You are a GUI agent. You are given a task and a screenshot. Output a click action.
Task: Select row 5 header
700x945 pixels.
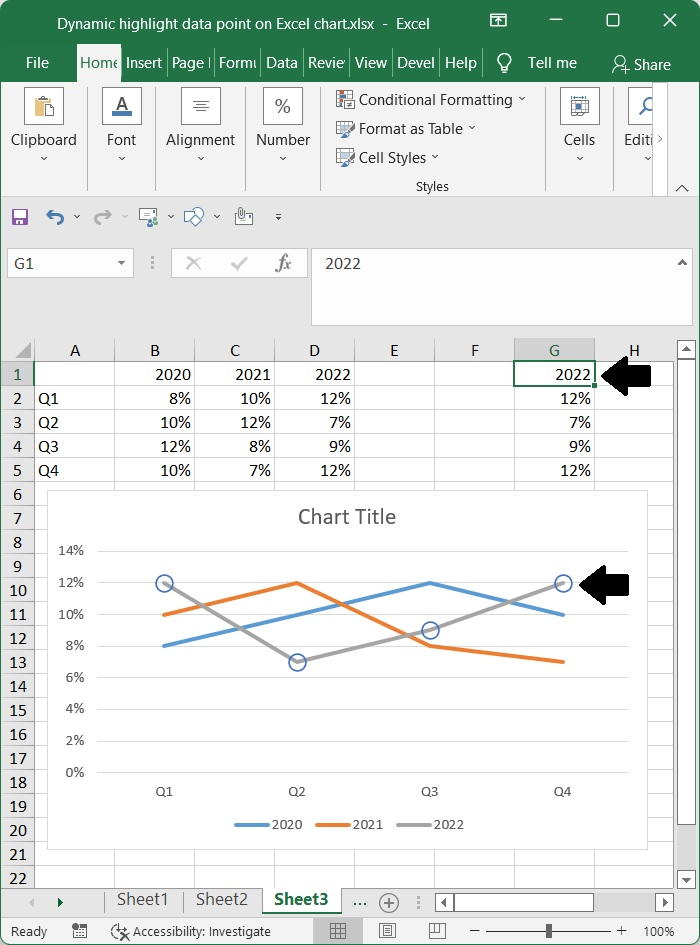[x=17, y=470]
